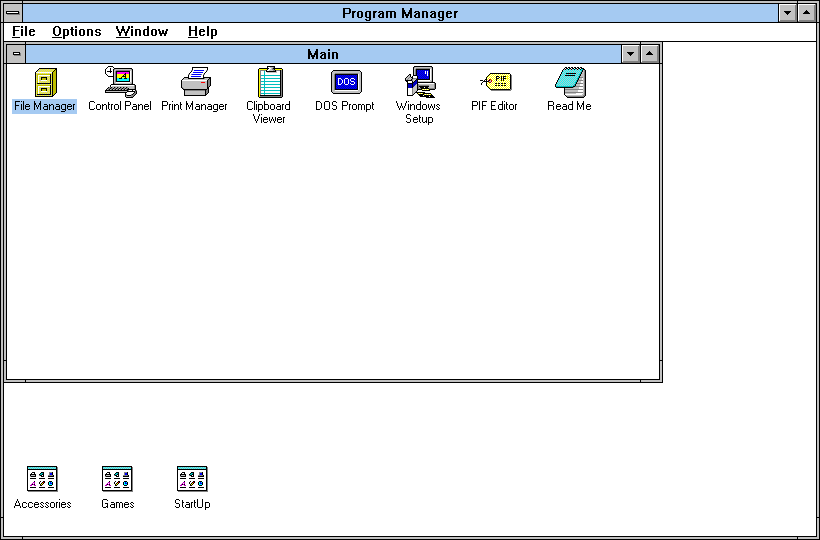Select the StartUp group icon
The width and height of the screenshot is (820, 540).
click(192, 478)
